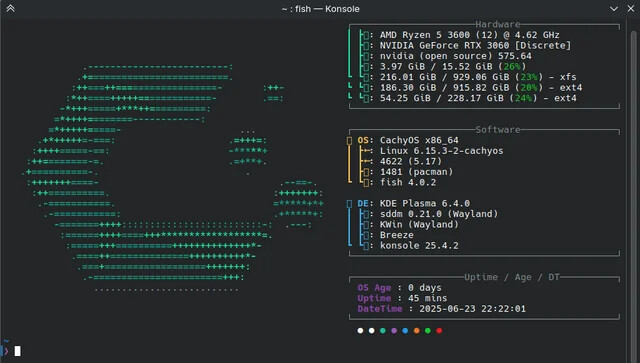640x363 pixels.
Task: Click the second white color dot
Action: pos(371,331)
